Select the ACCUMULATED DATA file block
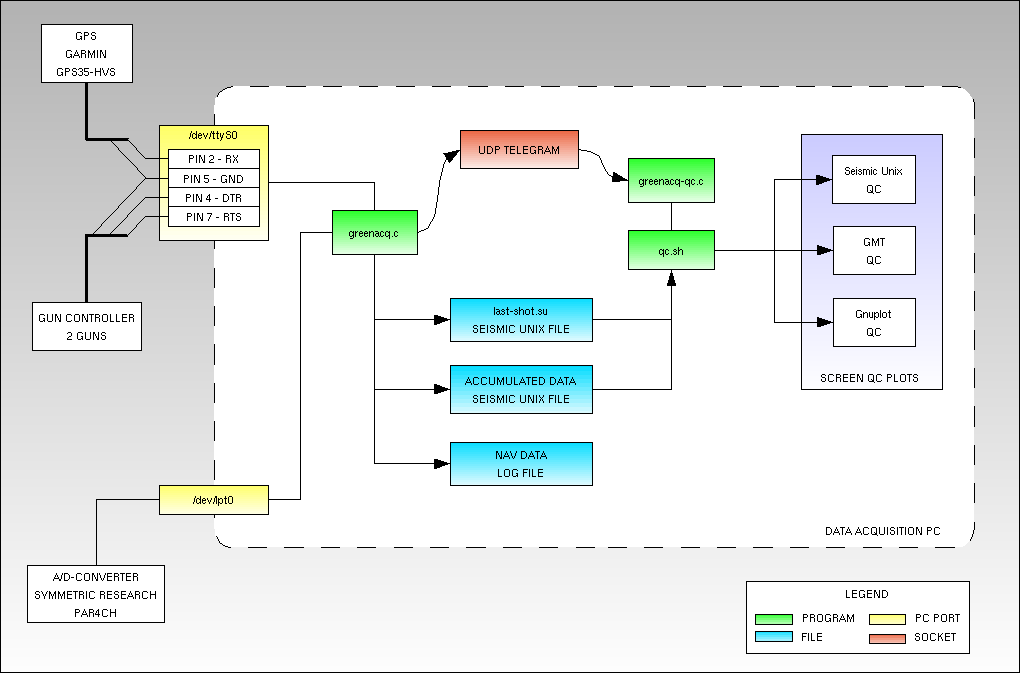 521,390
